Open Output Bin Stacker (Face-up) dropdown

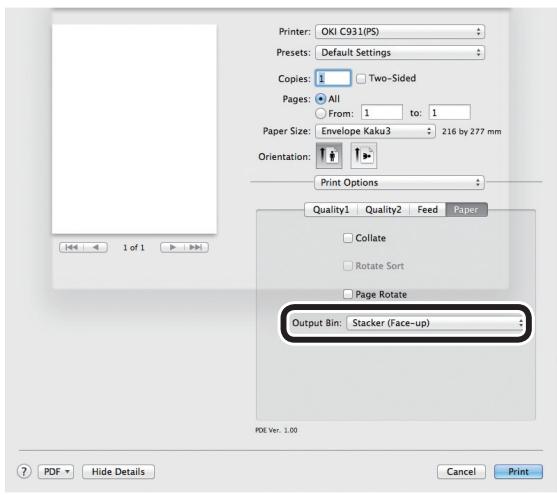coord(436,323)
